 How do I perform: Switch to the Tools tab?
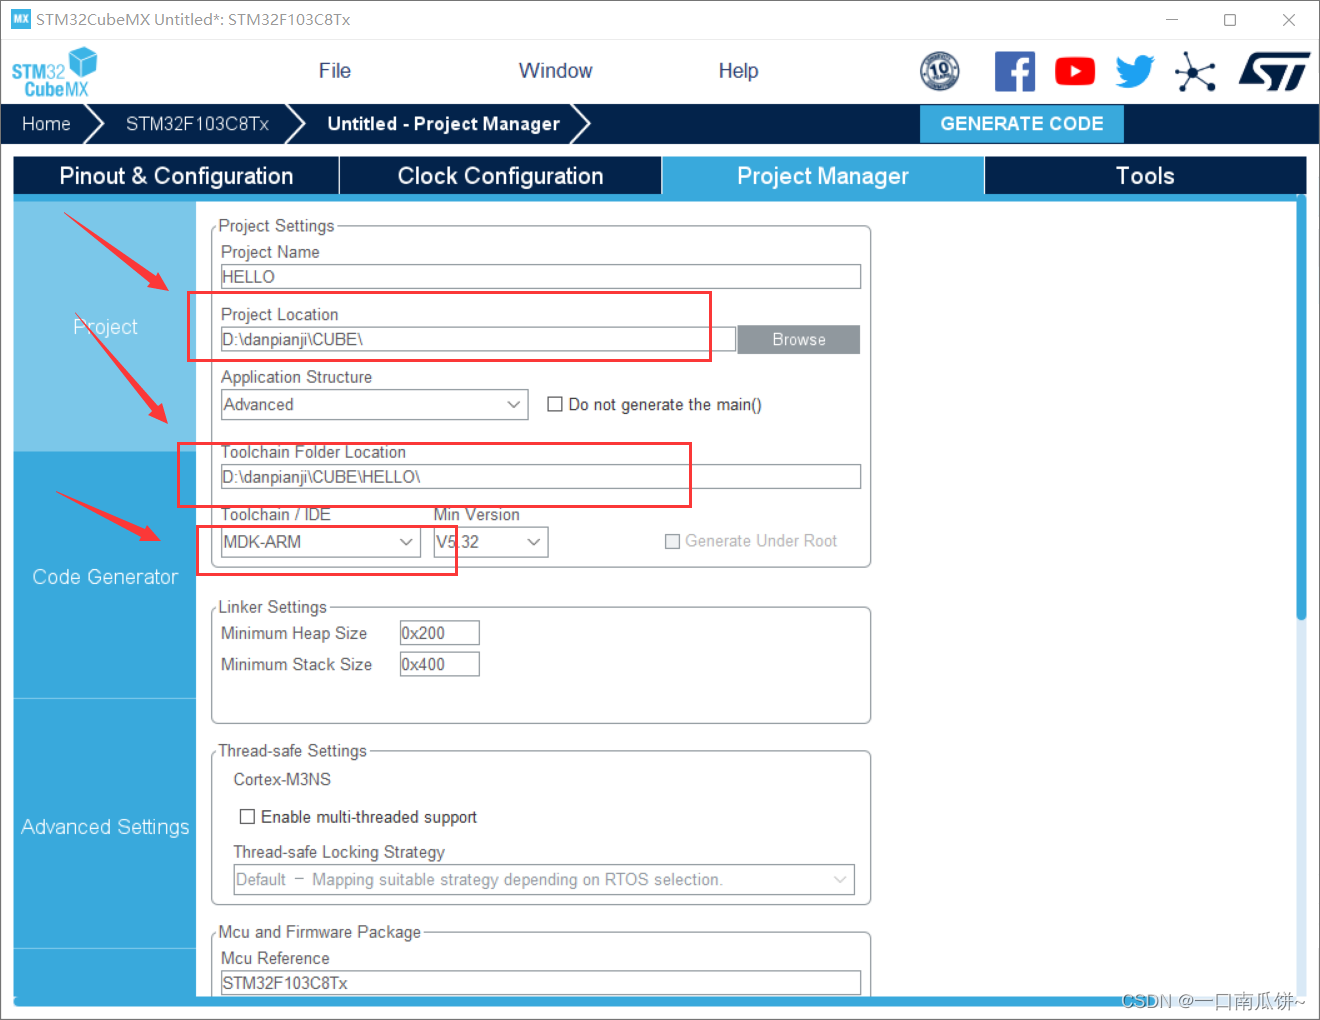click(x=1145, y=176)
